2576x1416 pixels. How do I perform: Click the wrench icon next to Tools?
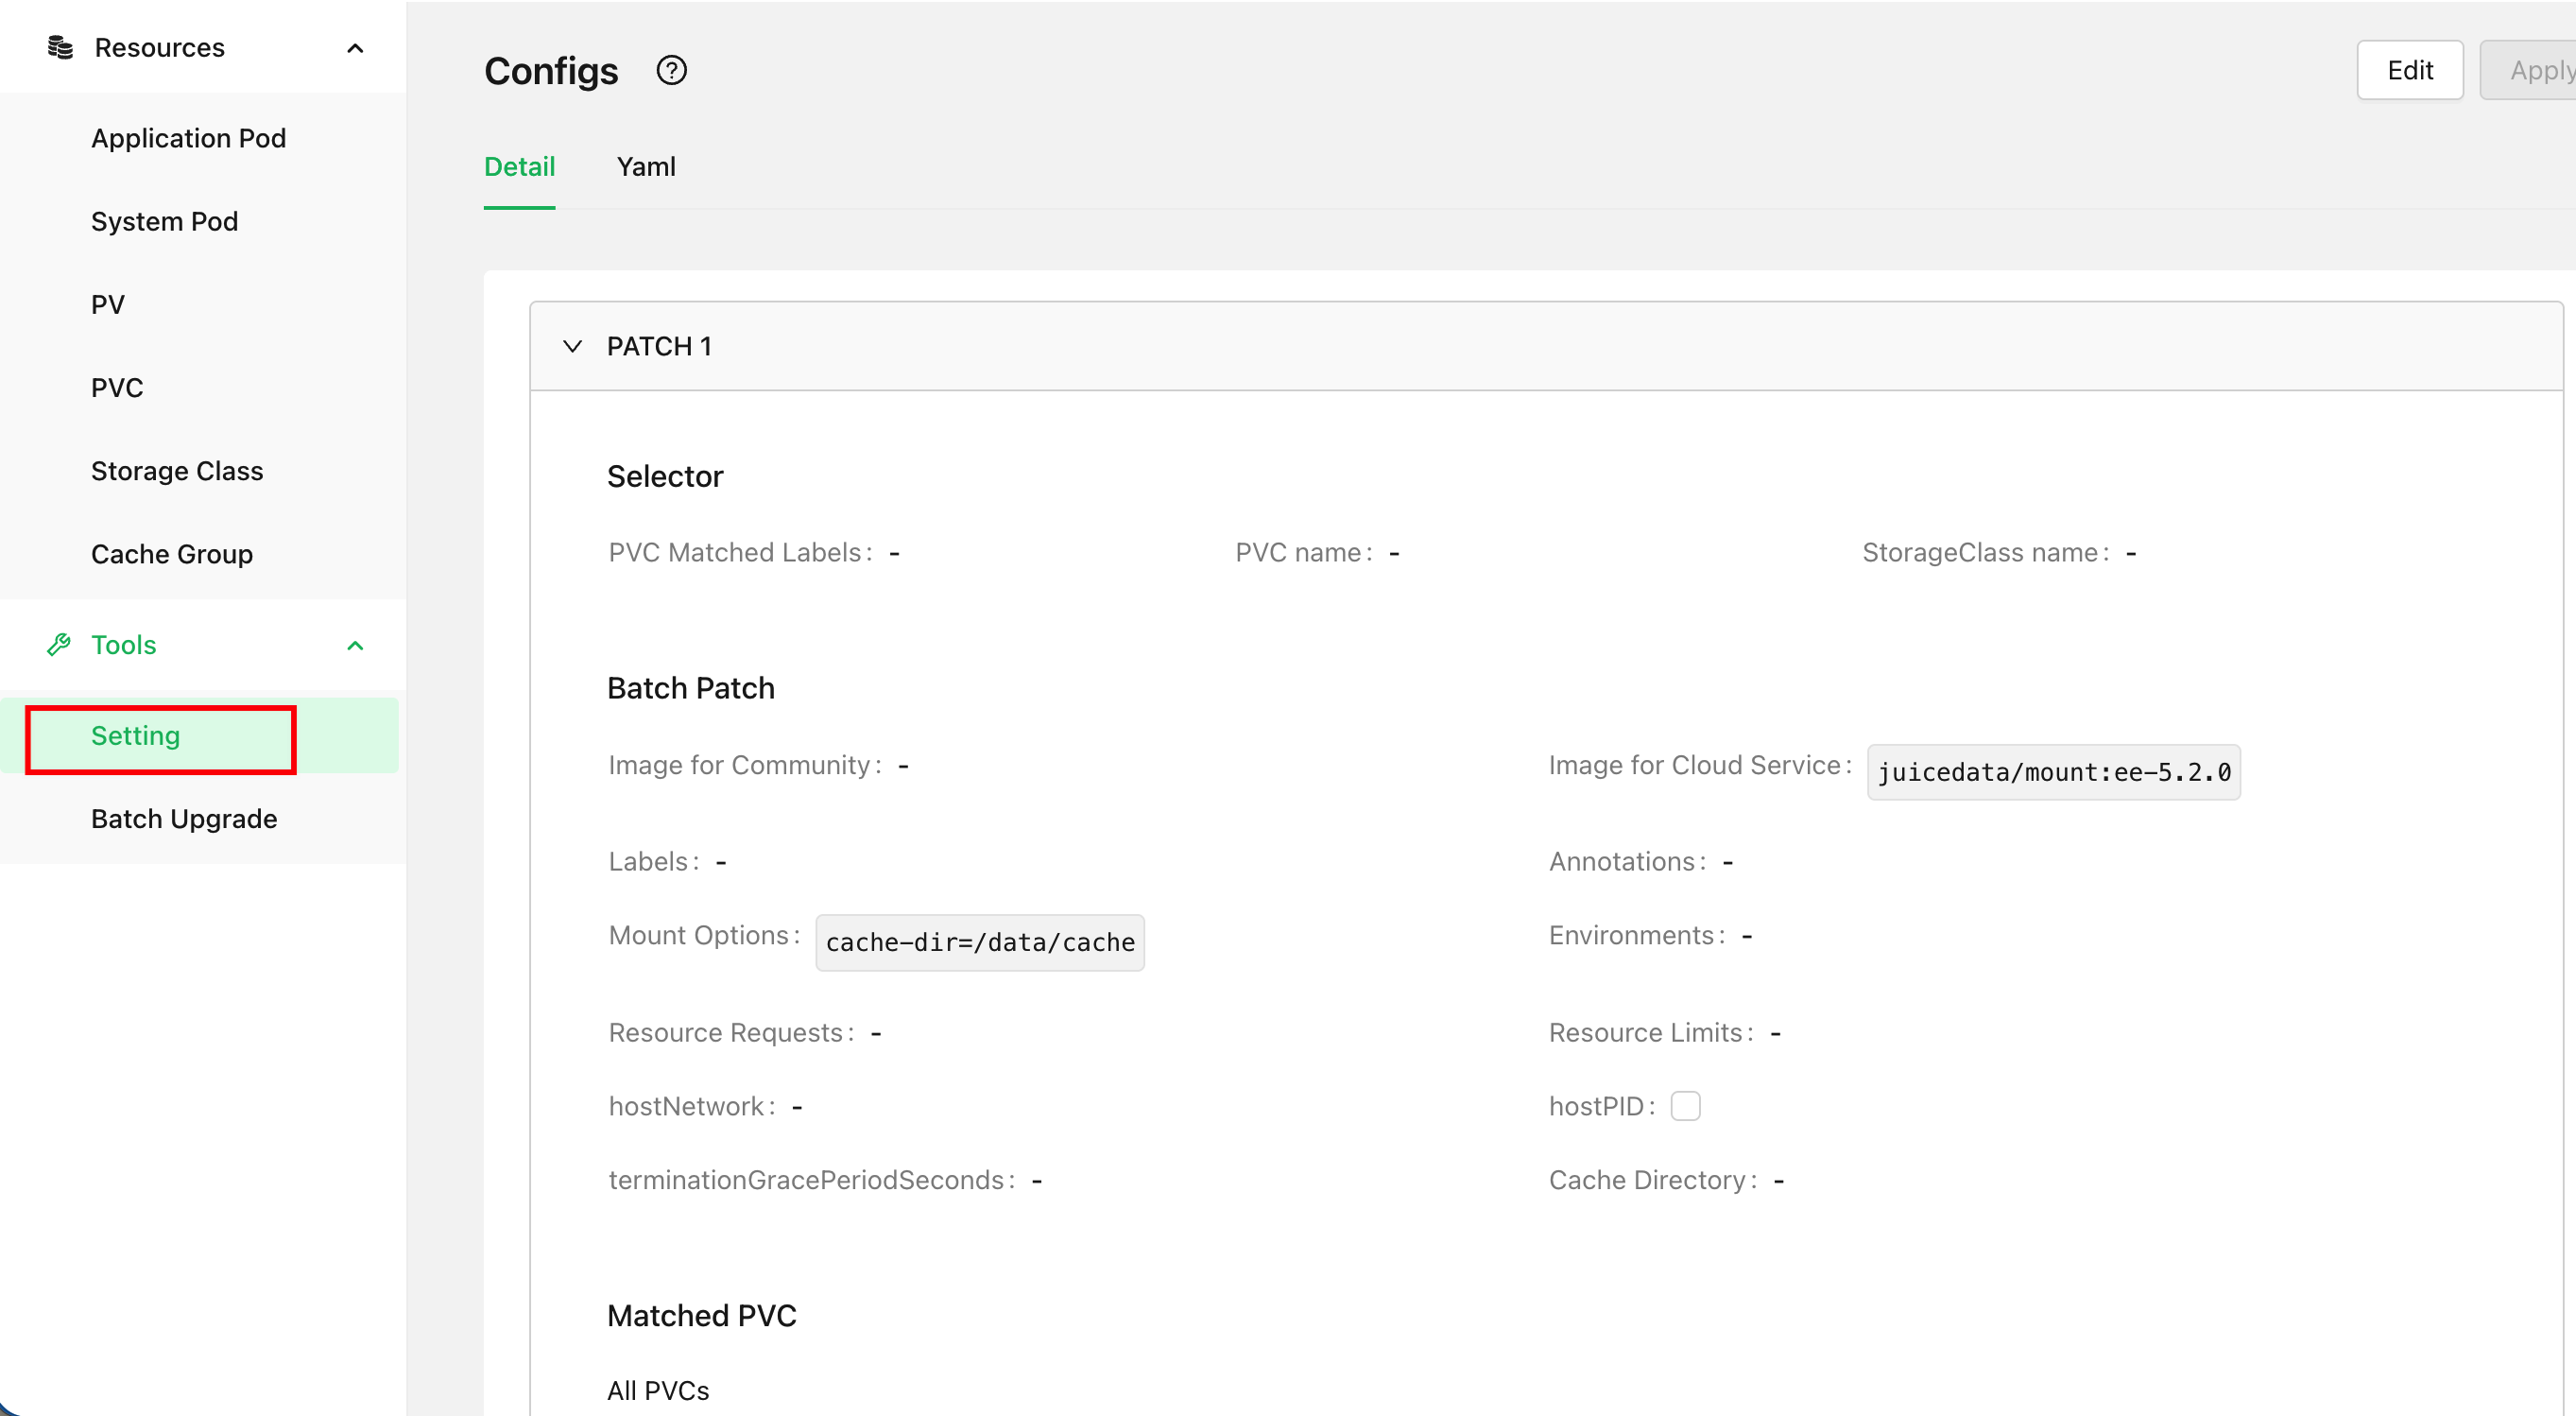pos(60,645)
